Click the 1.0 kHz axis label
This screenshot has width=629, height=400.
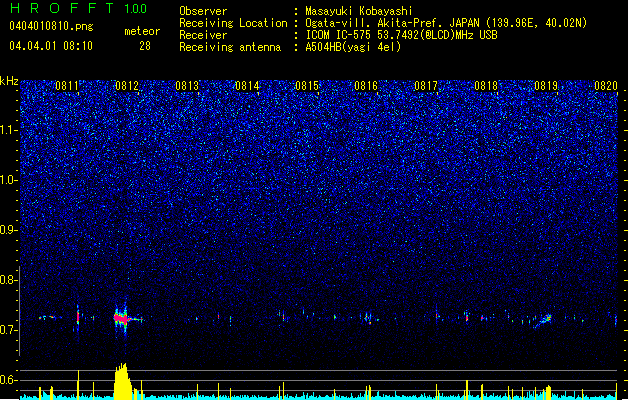coord(9,180)
